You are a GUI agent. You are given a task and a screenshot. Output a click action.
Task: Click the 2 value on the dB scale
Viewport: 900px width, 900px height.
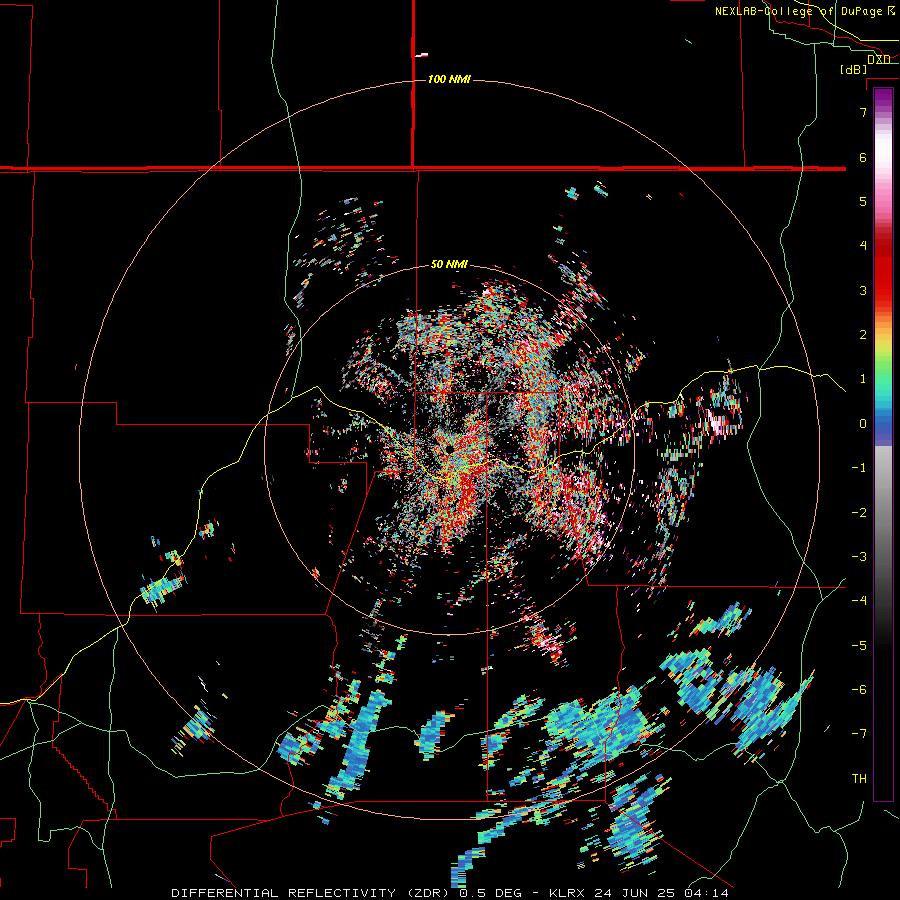[x=863, y=335]
